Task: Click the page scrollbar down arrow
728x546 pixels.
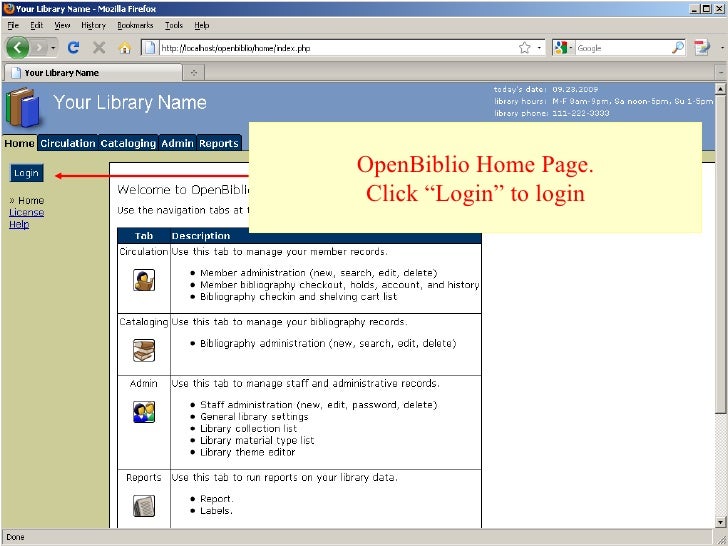Action: pos(721,522)
